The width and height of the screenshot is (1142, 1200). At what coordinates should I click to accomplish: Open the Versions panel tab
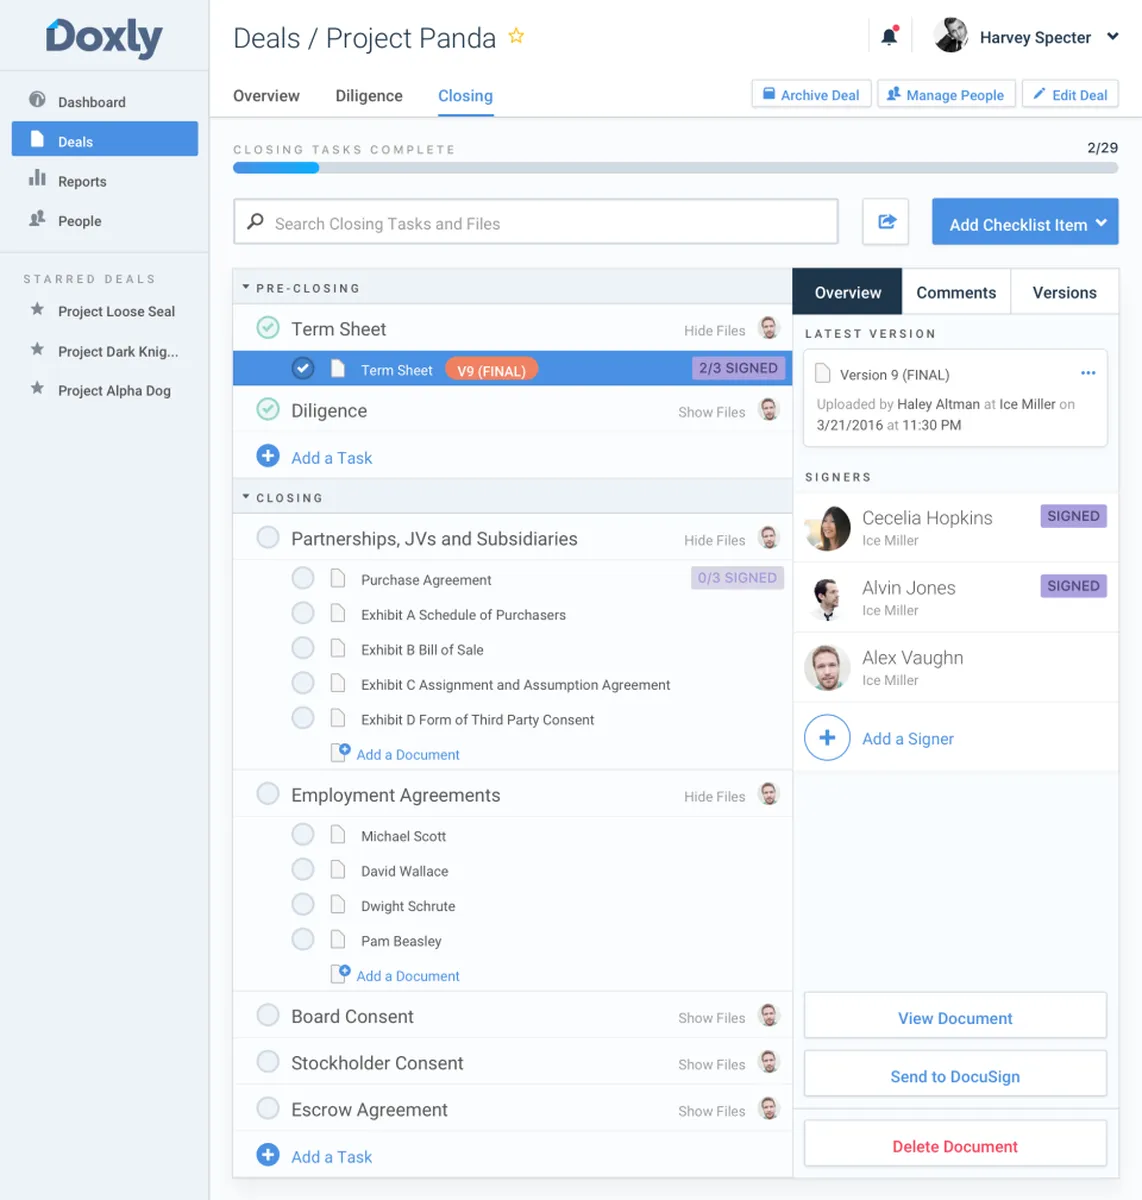(1064, 292)
